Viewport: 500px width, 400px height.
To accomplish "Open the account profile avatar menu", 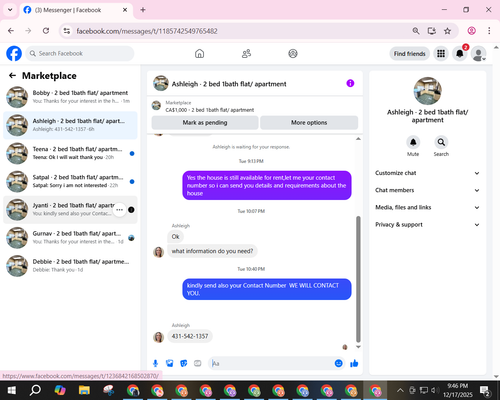I will [x=478, y=54].
